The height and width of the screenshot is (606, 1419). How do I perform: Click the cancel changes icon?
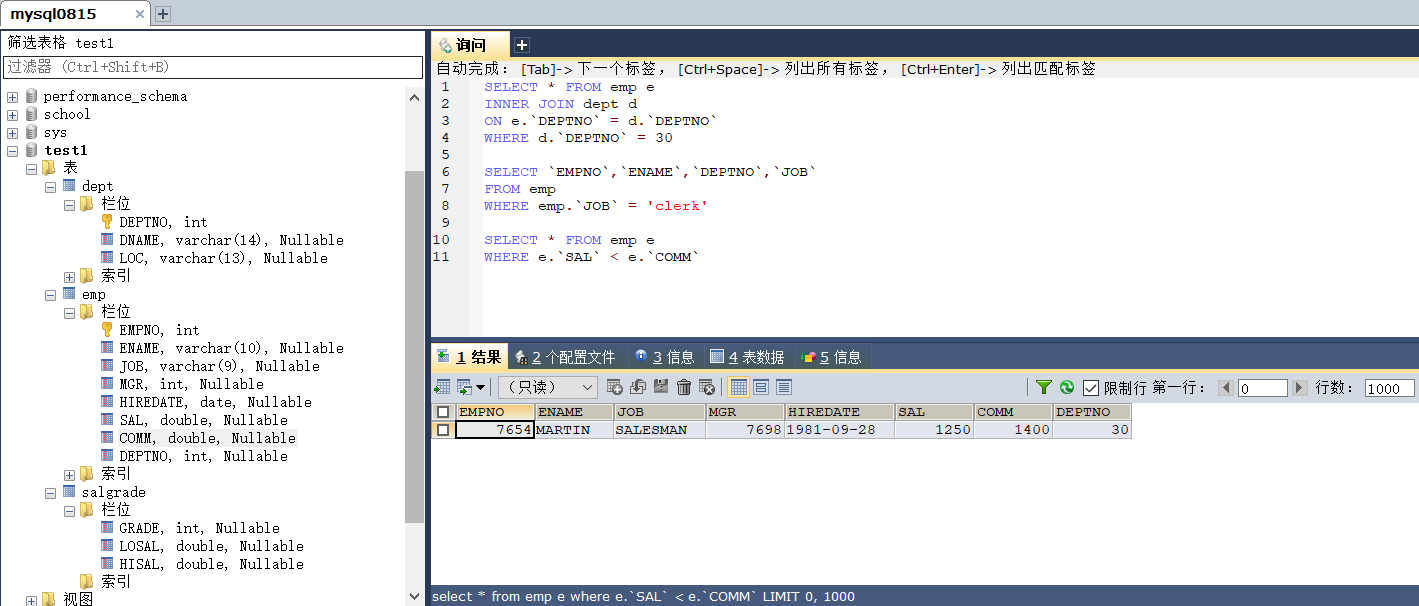(x=707, y=387)
